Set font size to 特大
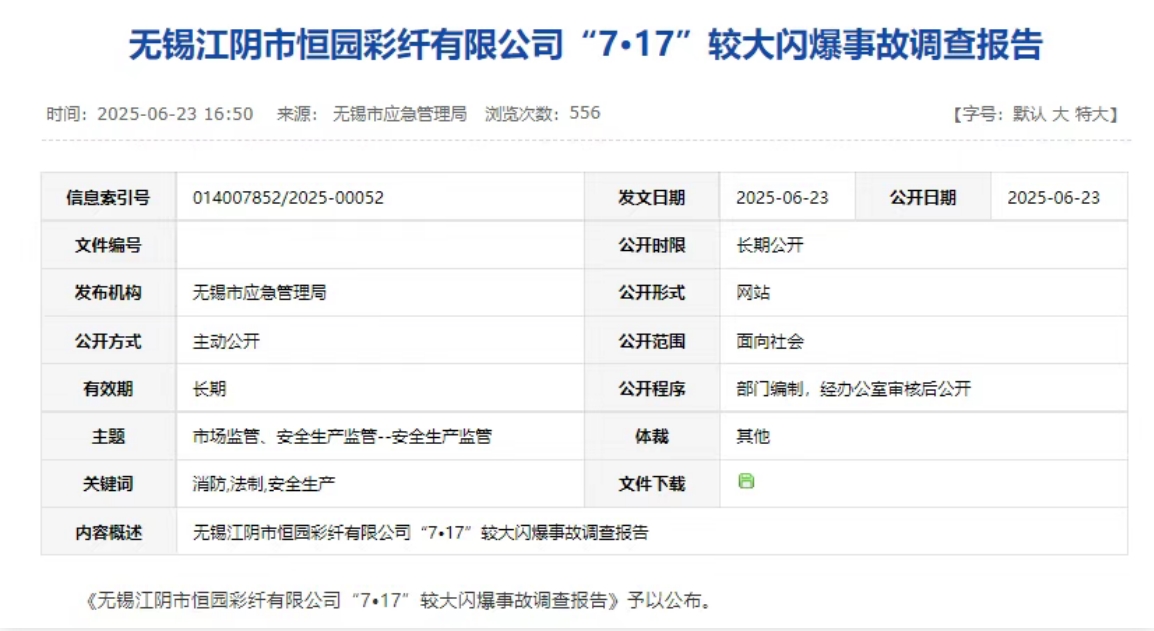The image size is (1154, 631). point(1091,114)
